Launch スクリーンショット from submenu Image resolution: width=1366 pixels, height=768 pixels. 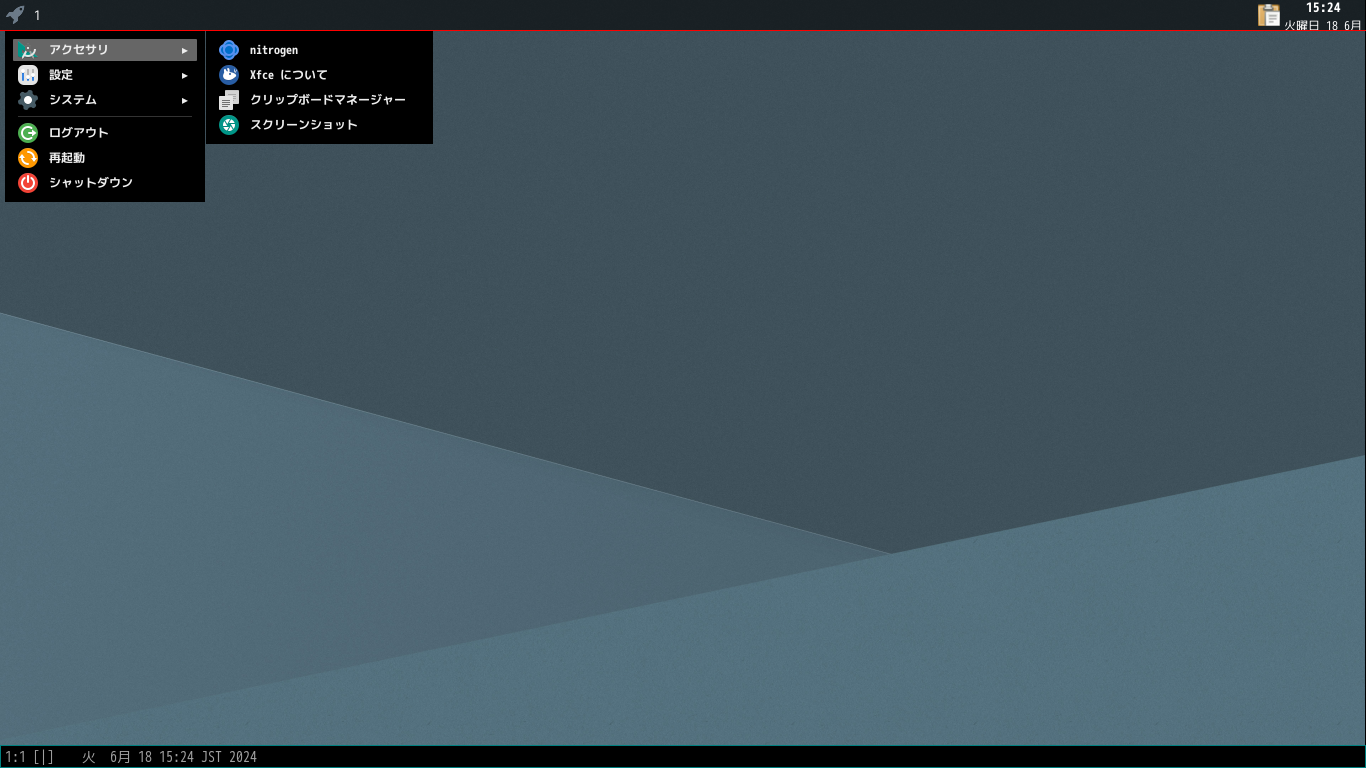click(319, 125)
